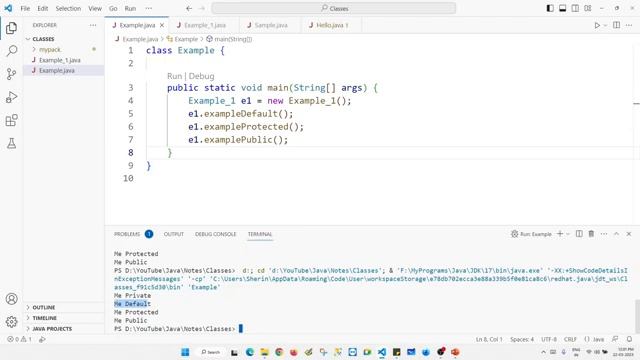Open the View menu

95,8
